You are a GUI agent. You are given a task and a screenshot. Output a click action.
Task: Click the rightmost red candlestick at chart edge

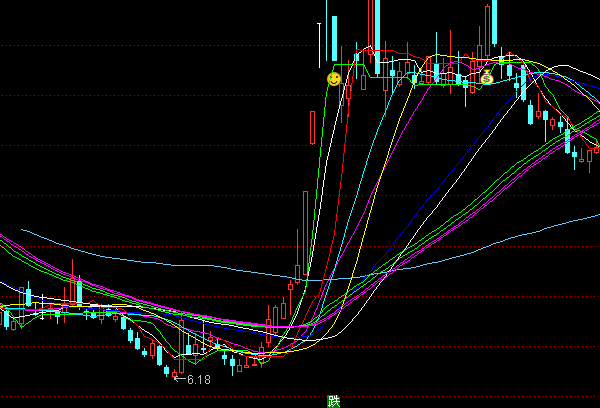596,149
